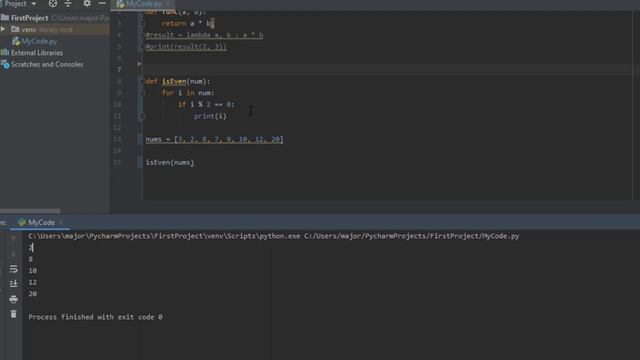Click output value 8 in console
Image resolution: width=640 pixels, height=360 pixels.
(31, 259)
